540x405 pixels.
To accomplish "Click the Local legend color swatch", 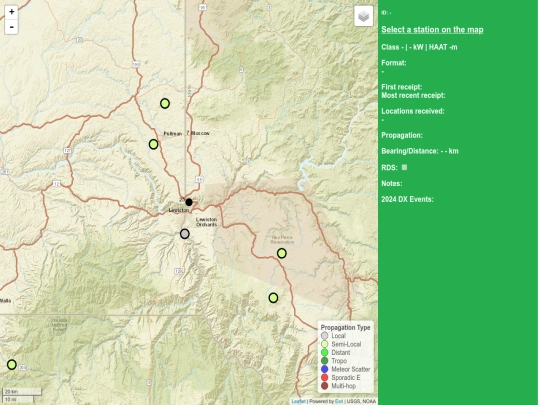I will pyautogui.click(x=324, y=336).
